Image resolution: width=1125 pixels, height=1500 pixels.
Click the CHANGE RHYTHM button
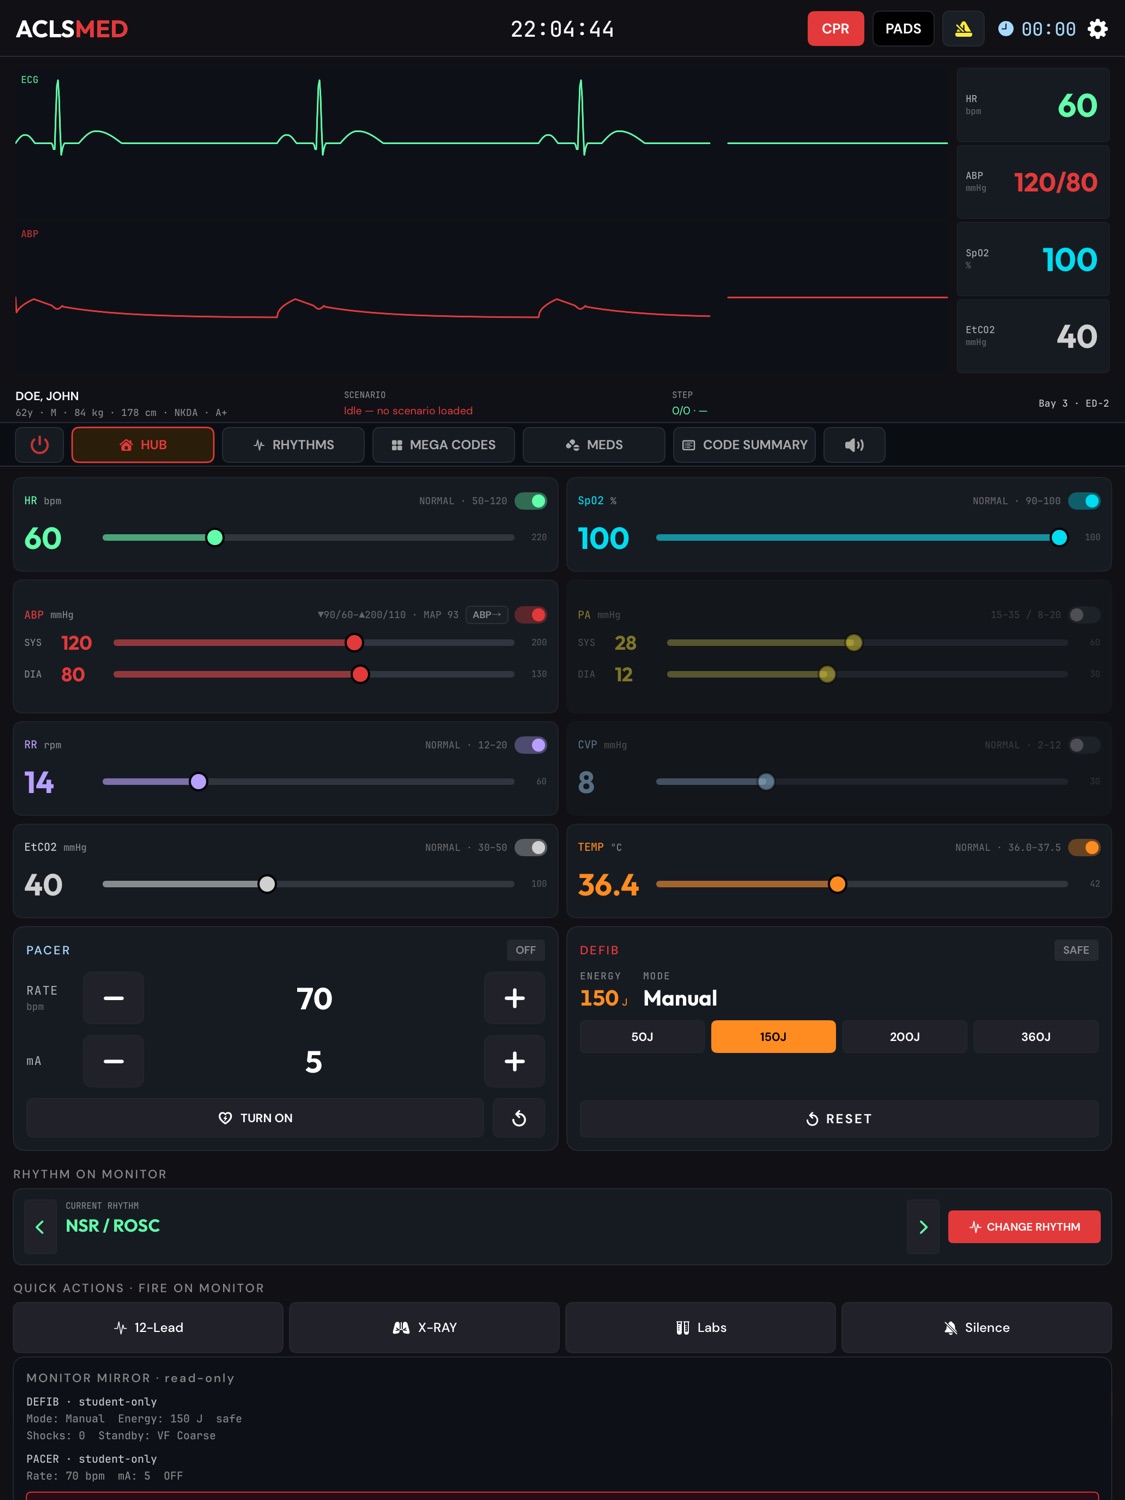[1024, 1227]
